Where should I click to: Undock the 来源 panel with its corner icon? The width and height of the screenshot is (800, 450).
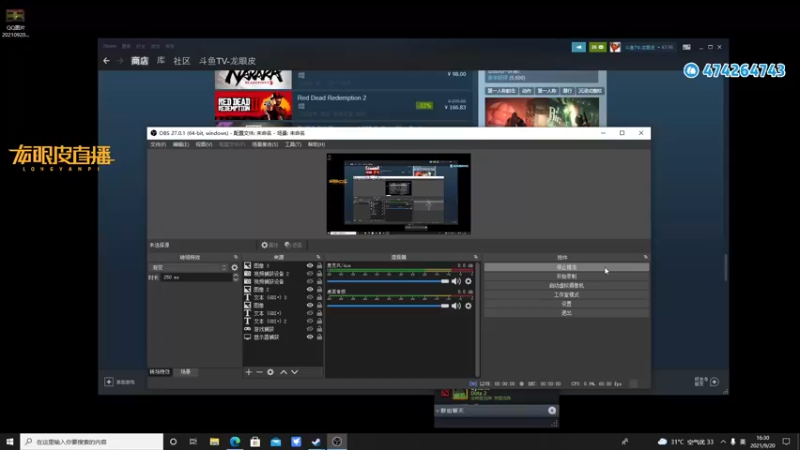318,257
